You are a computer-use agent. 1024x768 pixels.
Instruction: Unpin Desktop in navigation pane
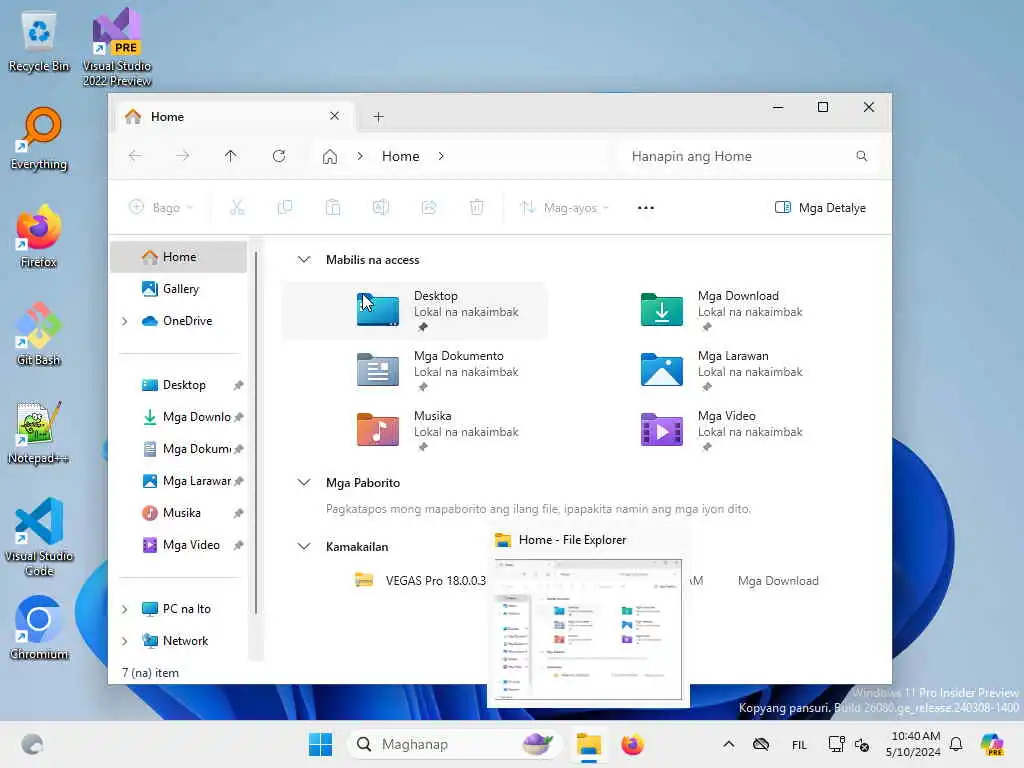(238, 385)
